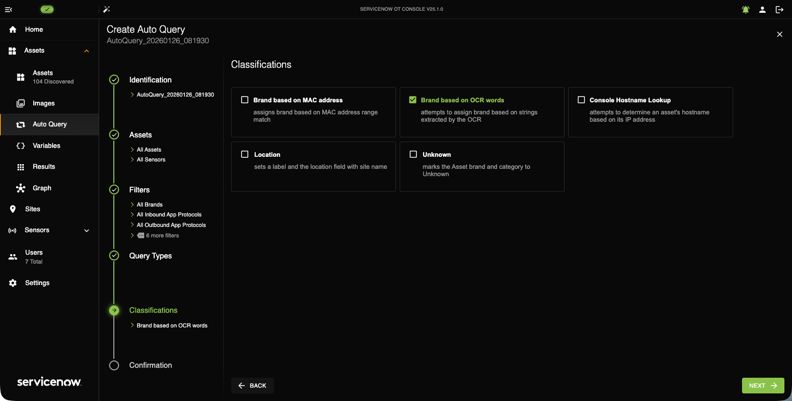Click the Graph network icon
The image size is (792, 401).
coord(21,188)
